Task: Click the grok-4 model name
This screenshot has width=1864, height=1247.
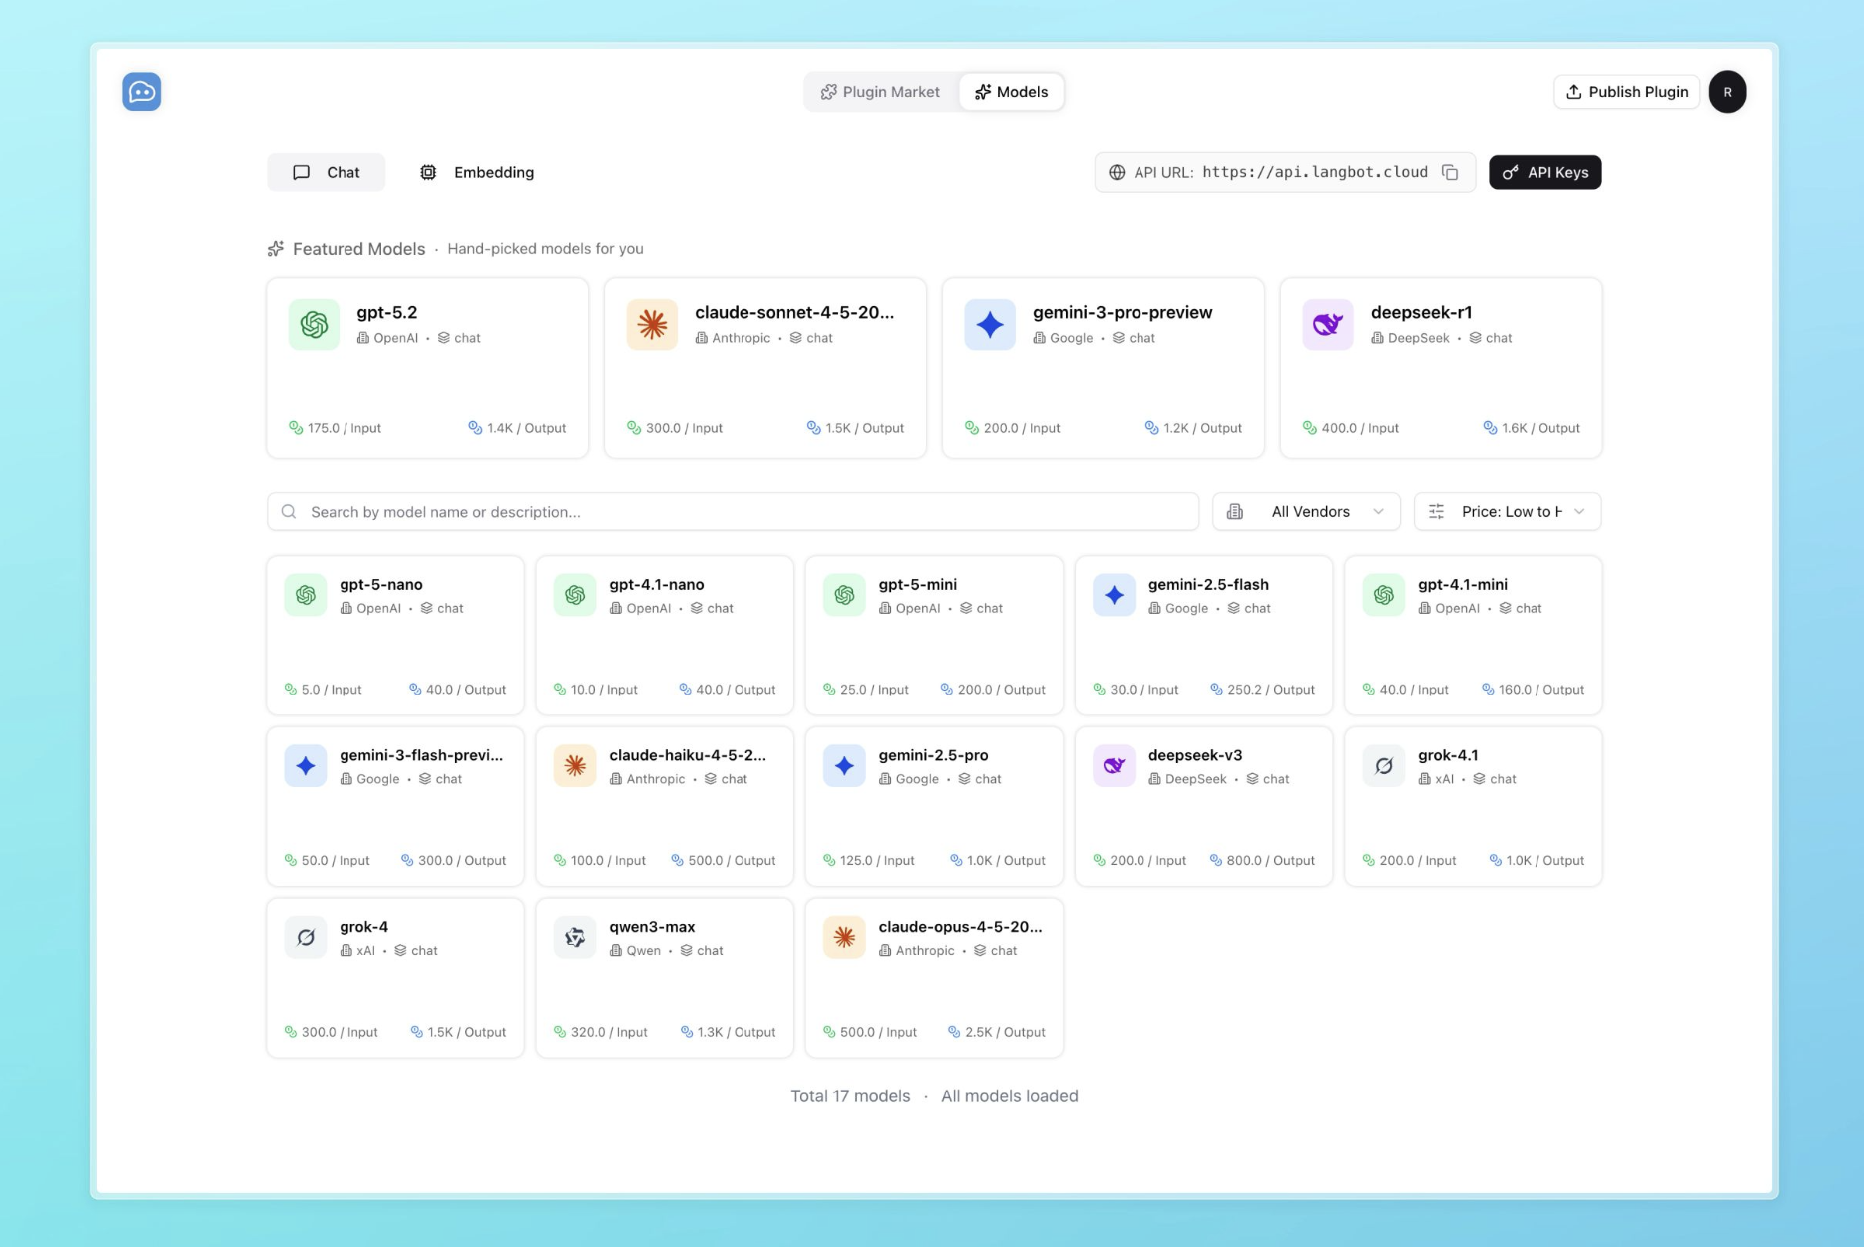Action: click(364, 927)
